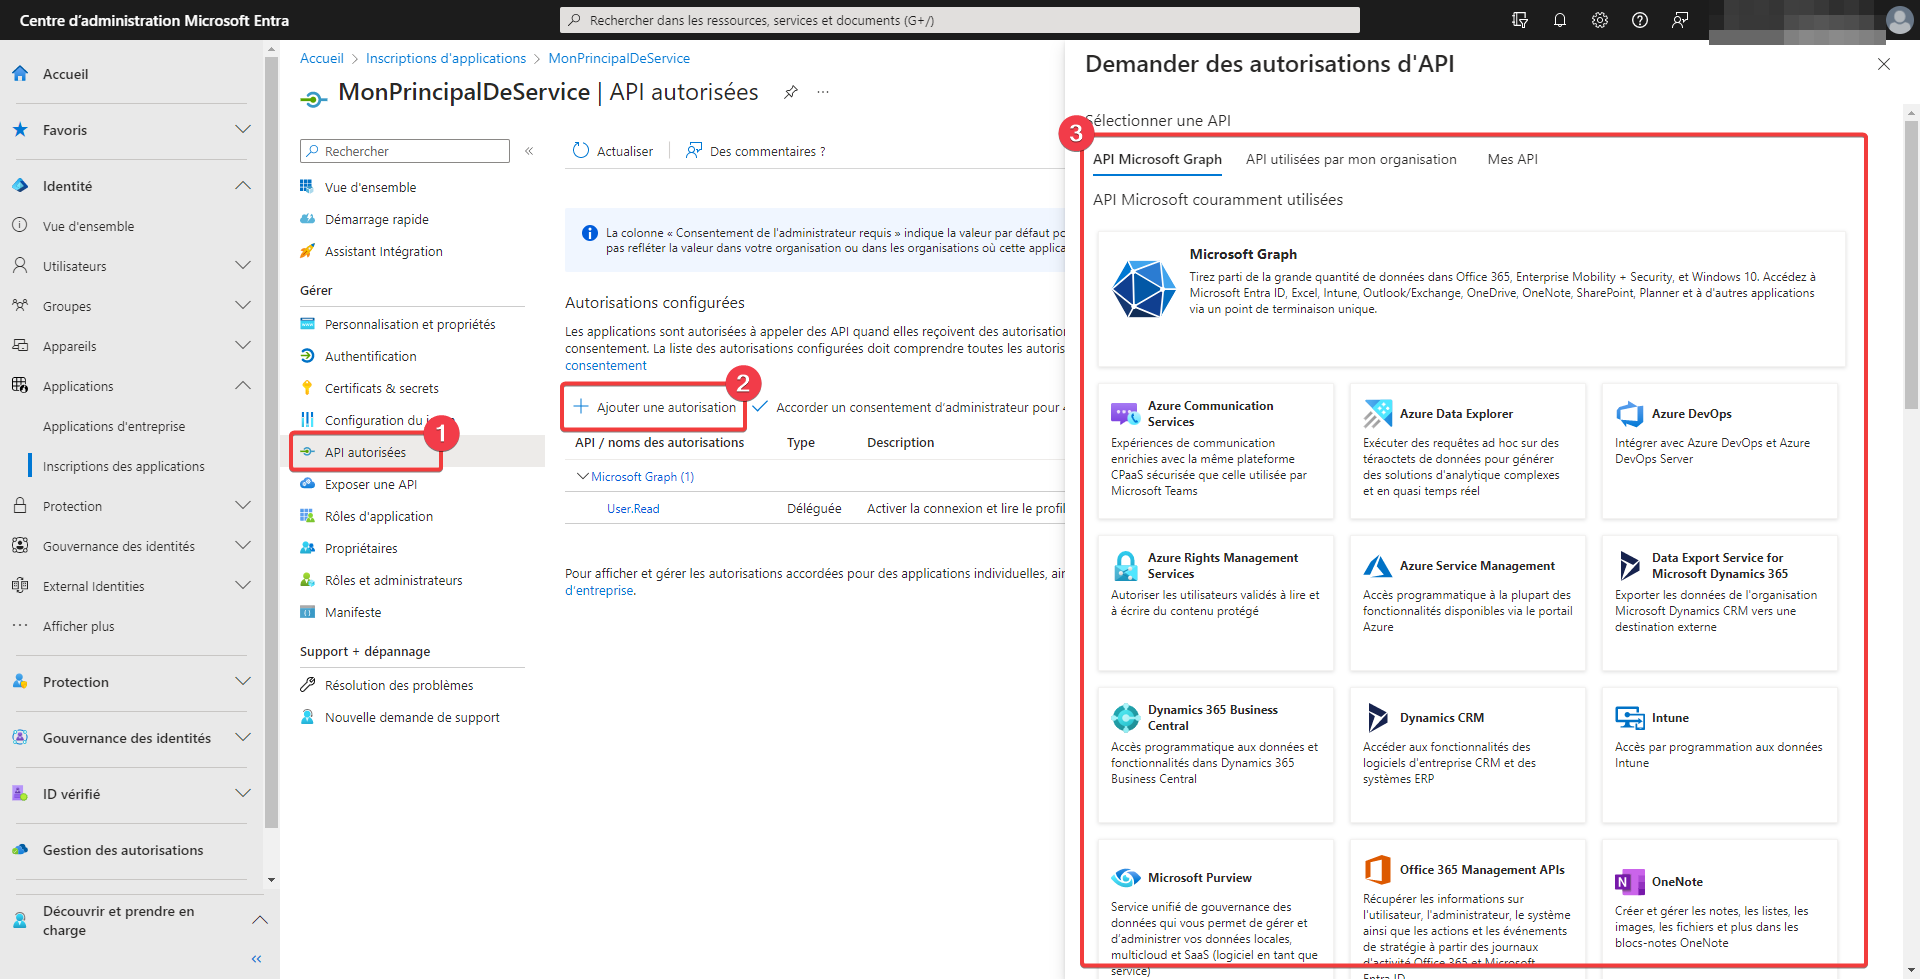1920x979 pixels.
Task: Click Ajouter une autorisation button
Action: (x=655, y=407)
